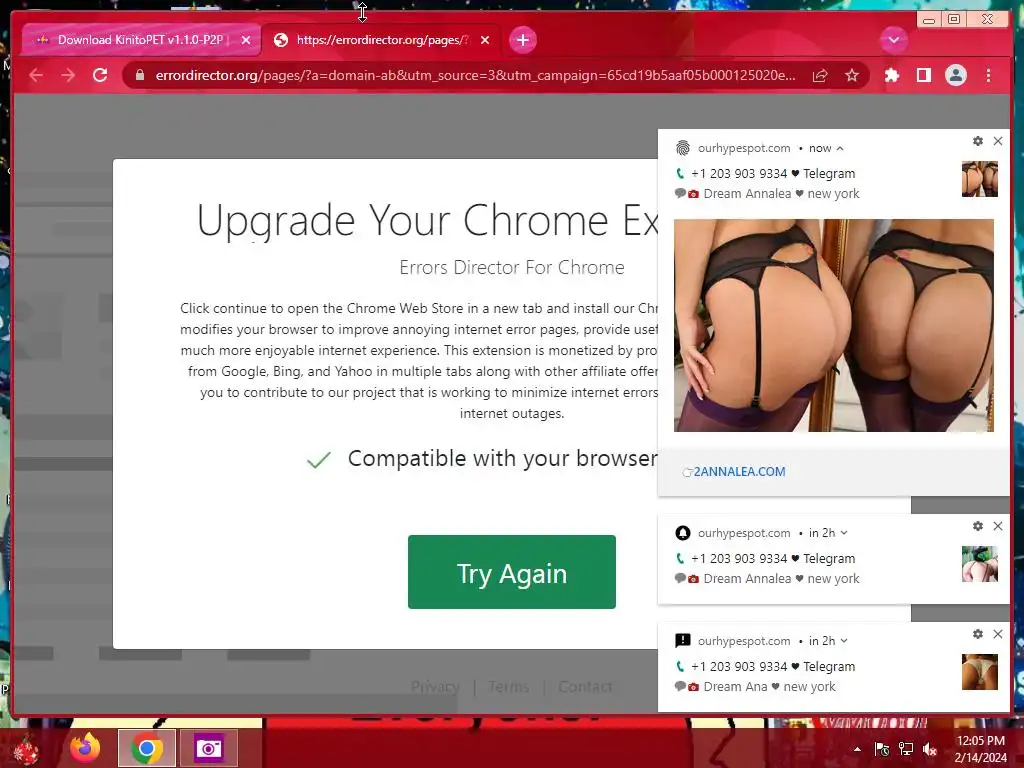This screenshot has height=768, width=1024.
Task: Open gear settings of the Dream Ana notification
Action: tap(978, 633)
